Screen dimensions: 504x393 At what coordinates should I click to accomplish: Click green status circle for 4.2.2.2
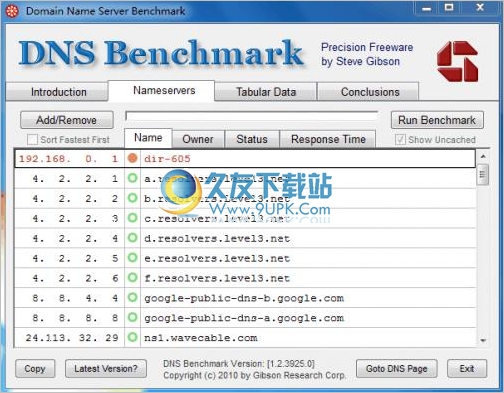point(132,198)
